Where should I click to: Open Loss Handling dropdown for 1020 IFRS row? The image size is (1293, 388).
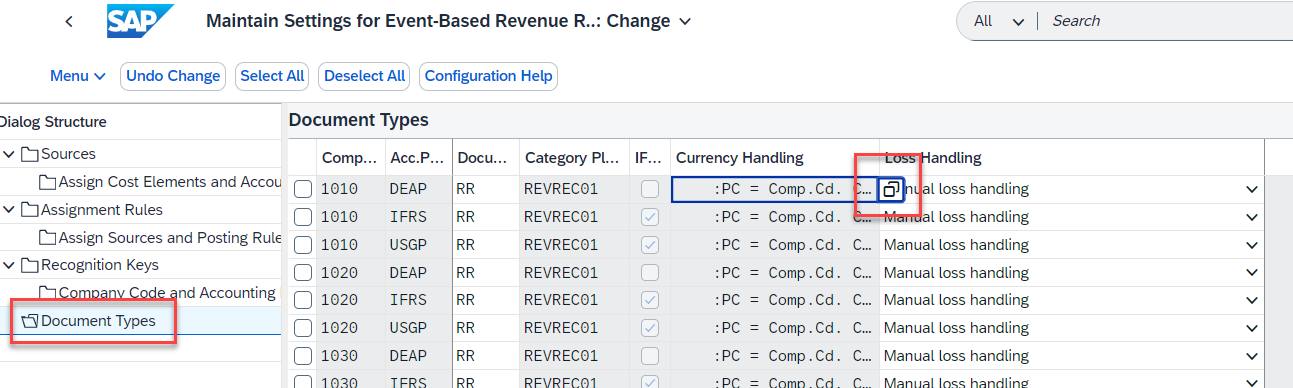click(x=1251, y=301)
